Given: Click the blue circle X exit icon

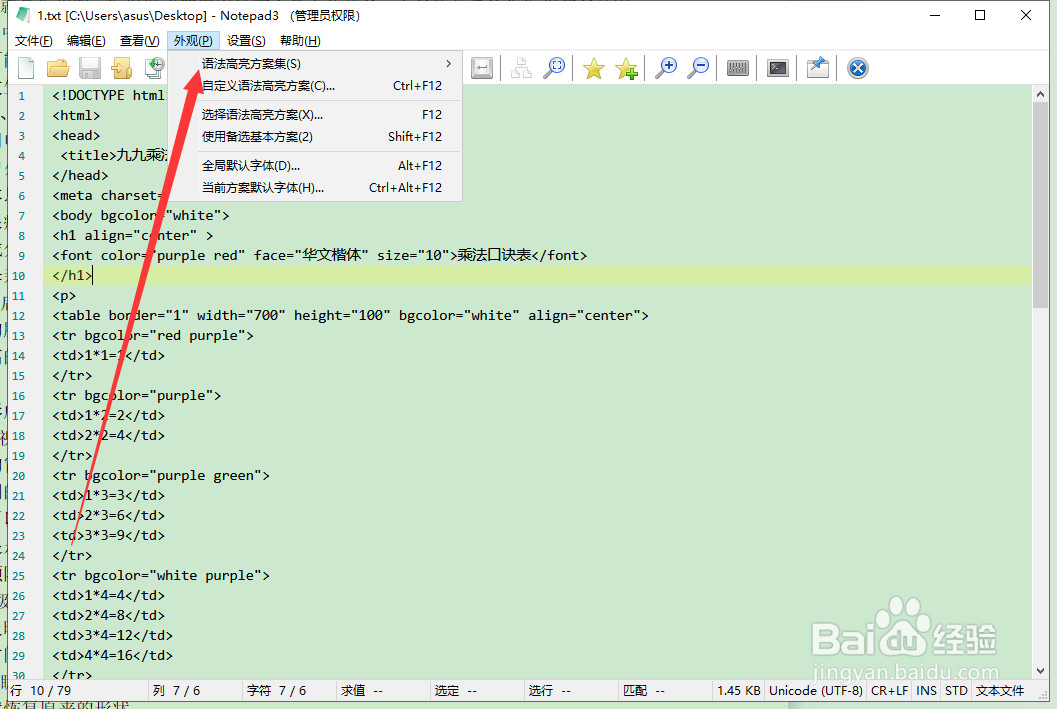Looking at the screenshot, I should tap(857, 68).
